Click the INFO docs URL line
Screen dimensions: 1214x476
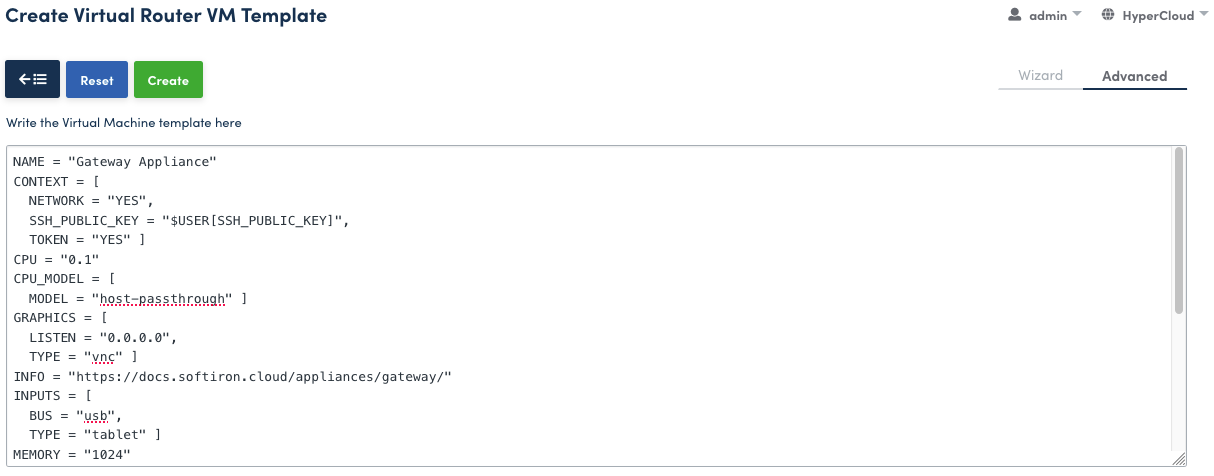click(x=233, y=376)
